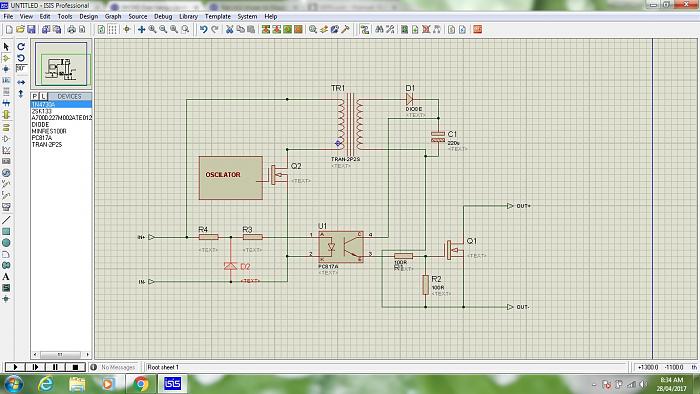Rotate anti-clockwise with the lower rotate arrow
Image resolution: width=700 pixels, height=394 pixels.
(x=21, y=58)
